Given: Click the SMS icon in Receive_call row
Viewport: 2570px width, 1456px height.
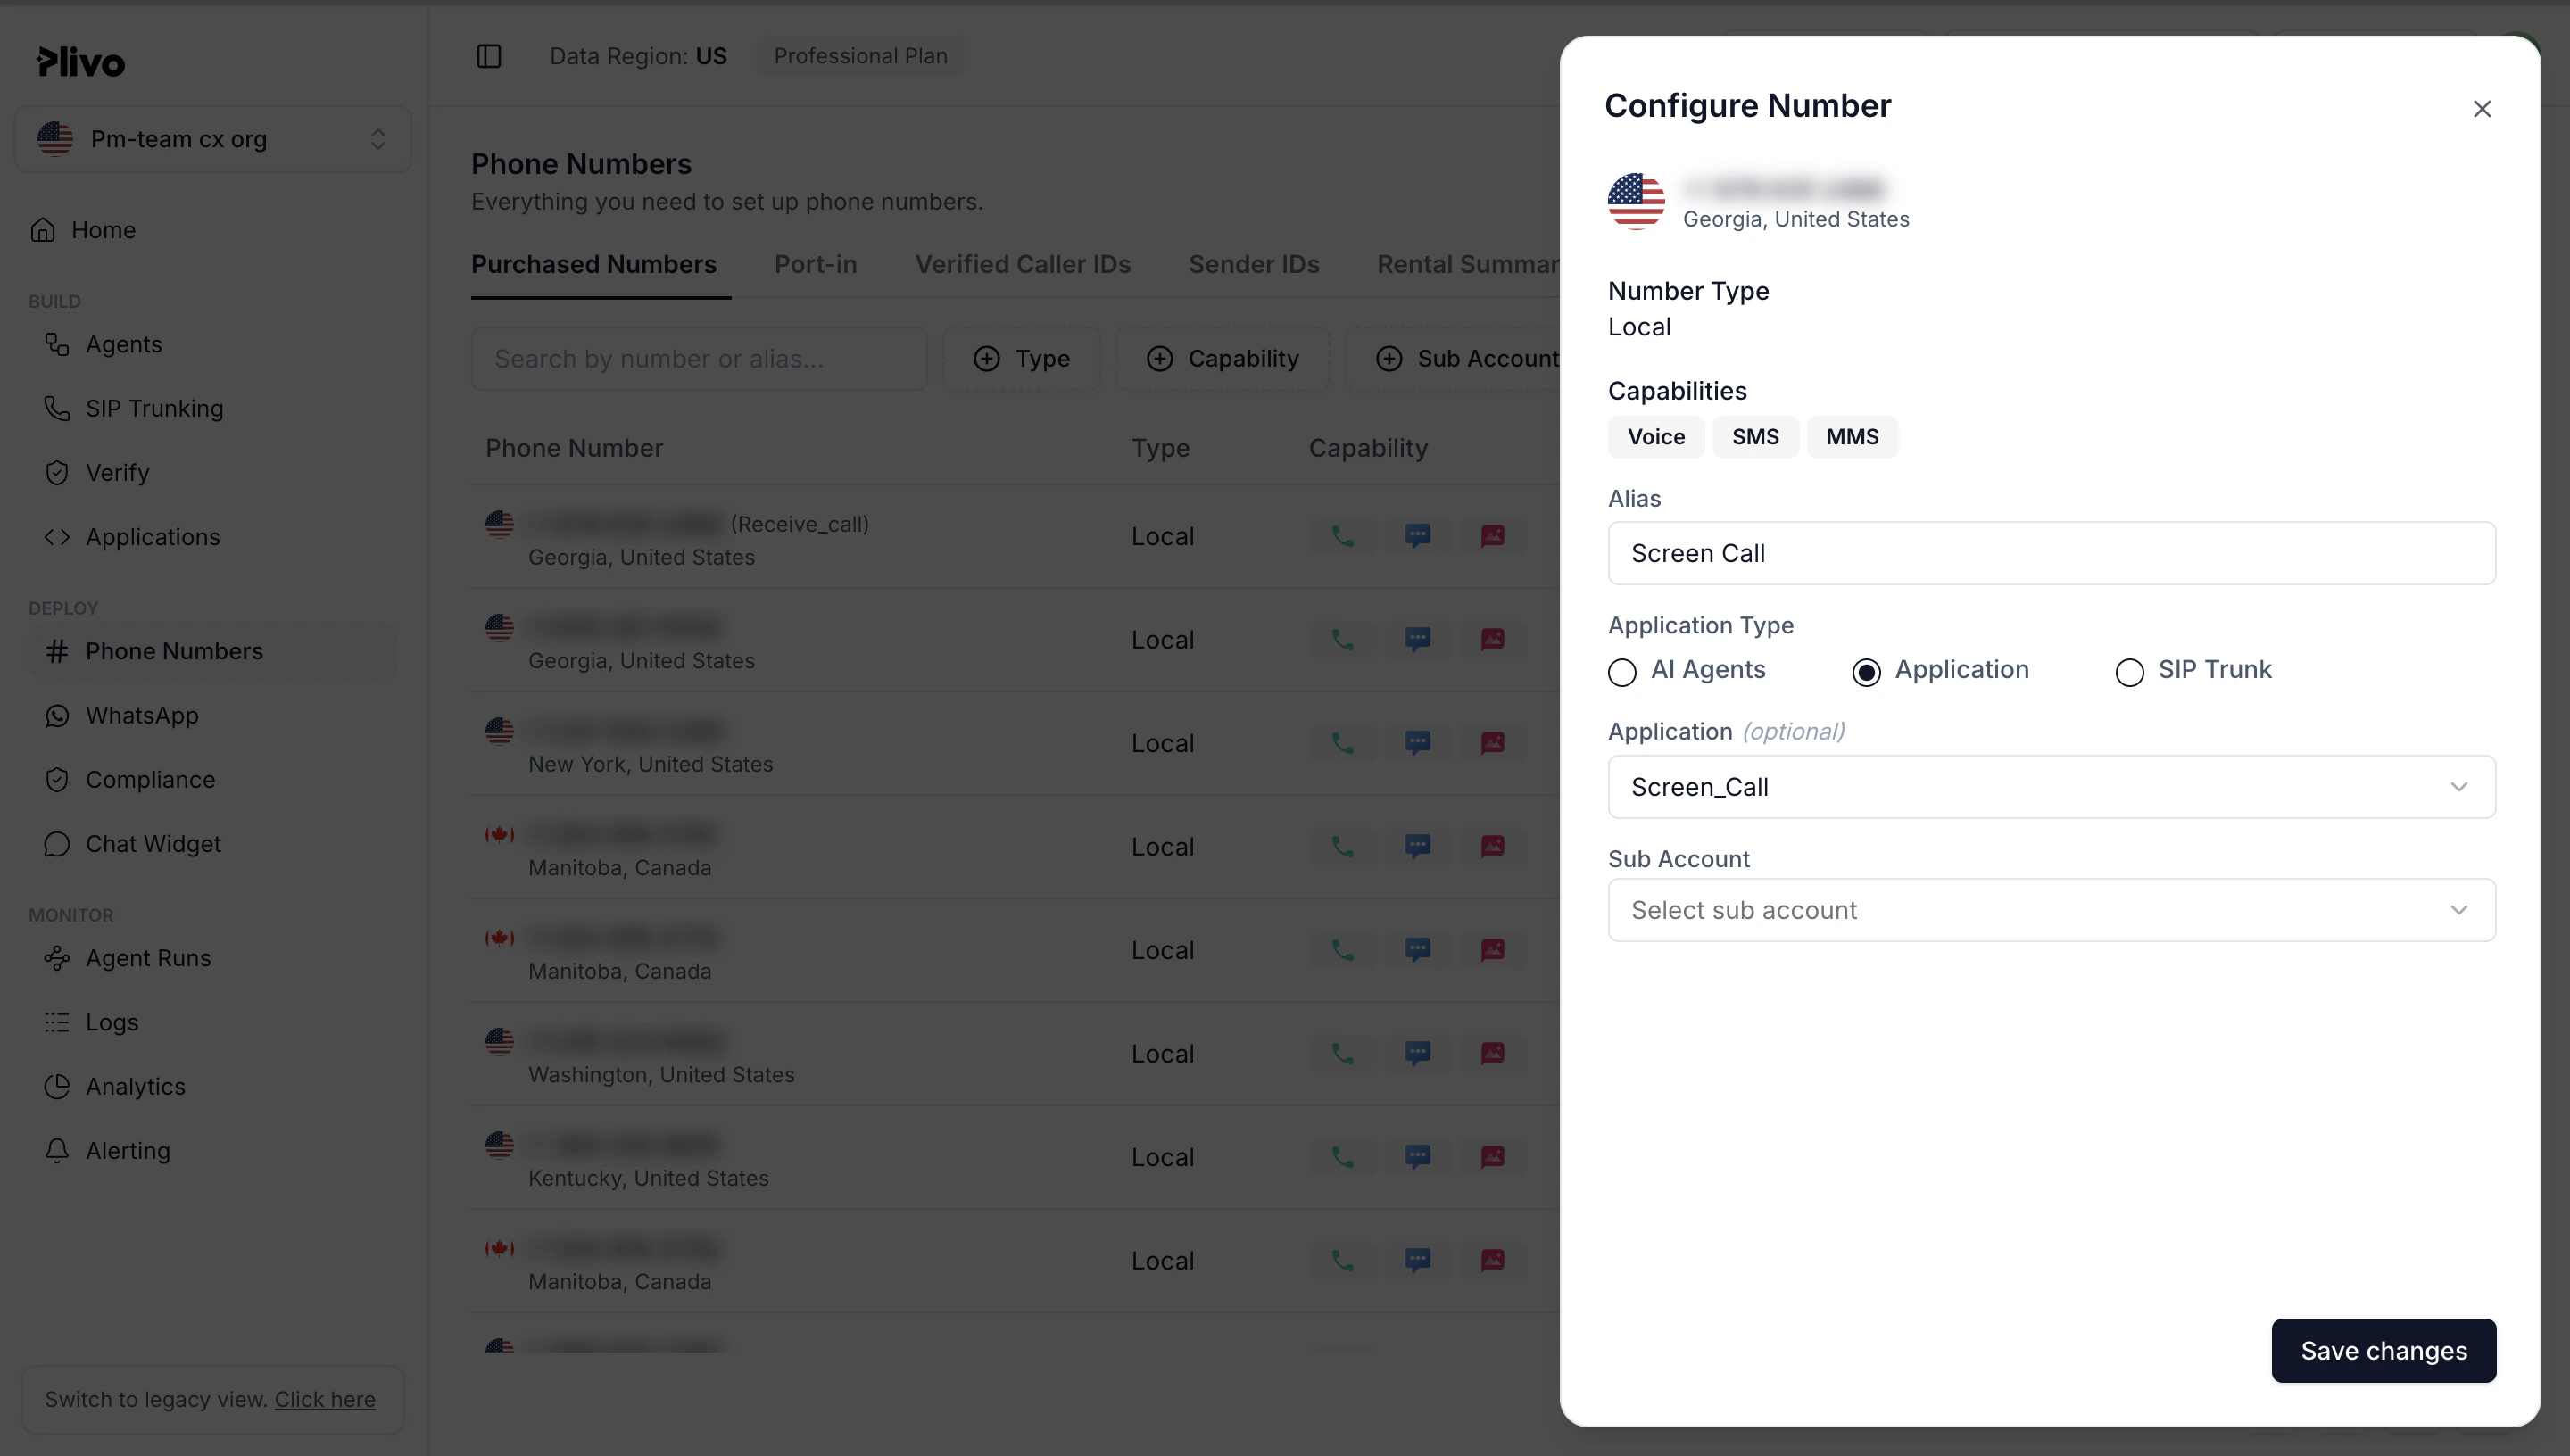Looking at the screenshot, I should tap(1418, 536).
